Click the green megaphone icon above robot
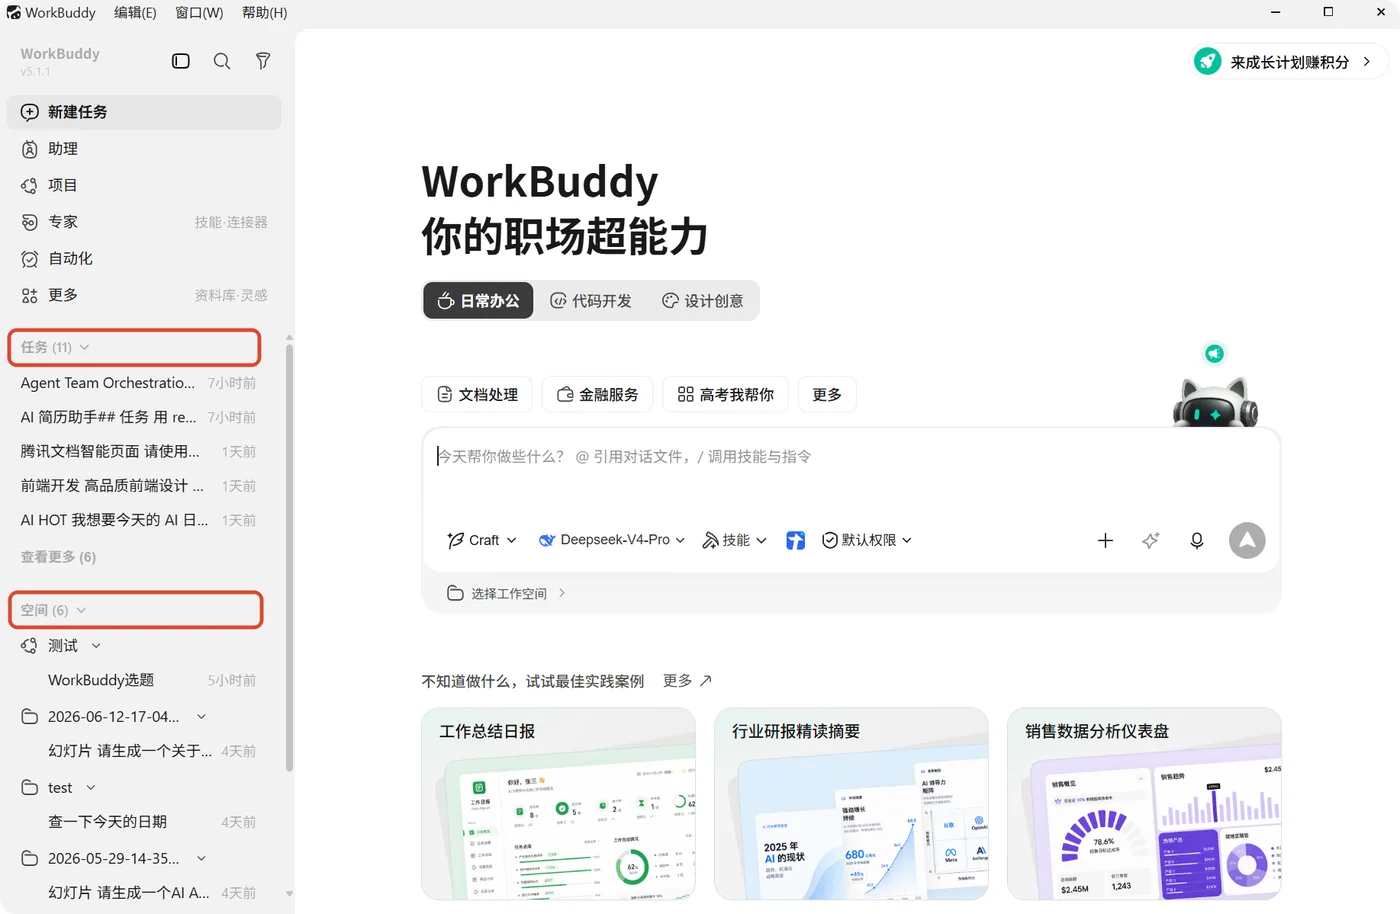Viewport: 1400px width, 914px height. pyautogui.click(x=1214, y=353)
